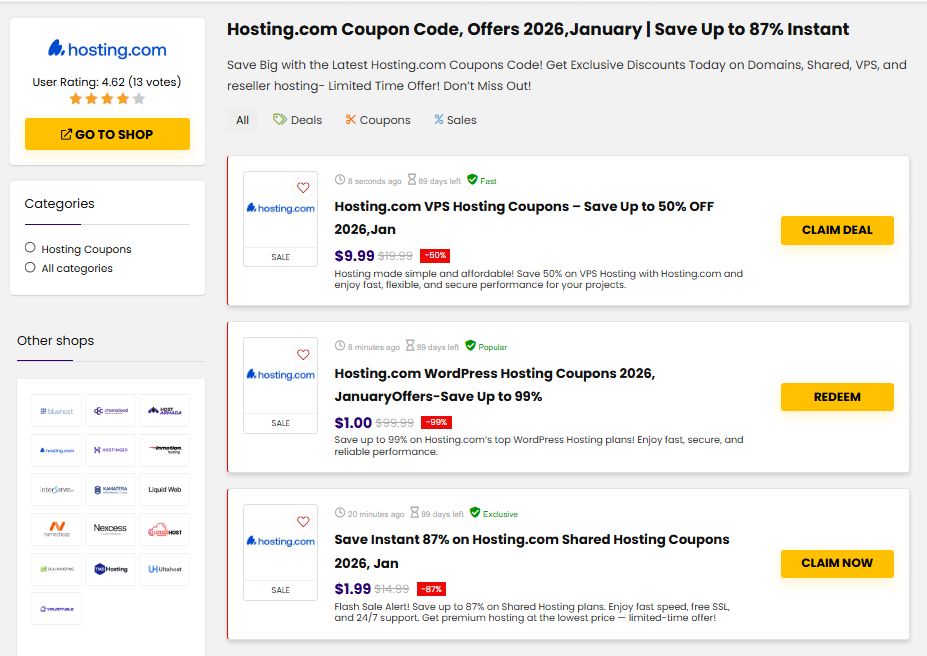This screenshot has height=656, width=927.
Task: Save the Shared Hosting coupon with heart icon
Action: pos(303,521)
